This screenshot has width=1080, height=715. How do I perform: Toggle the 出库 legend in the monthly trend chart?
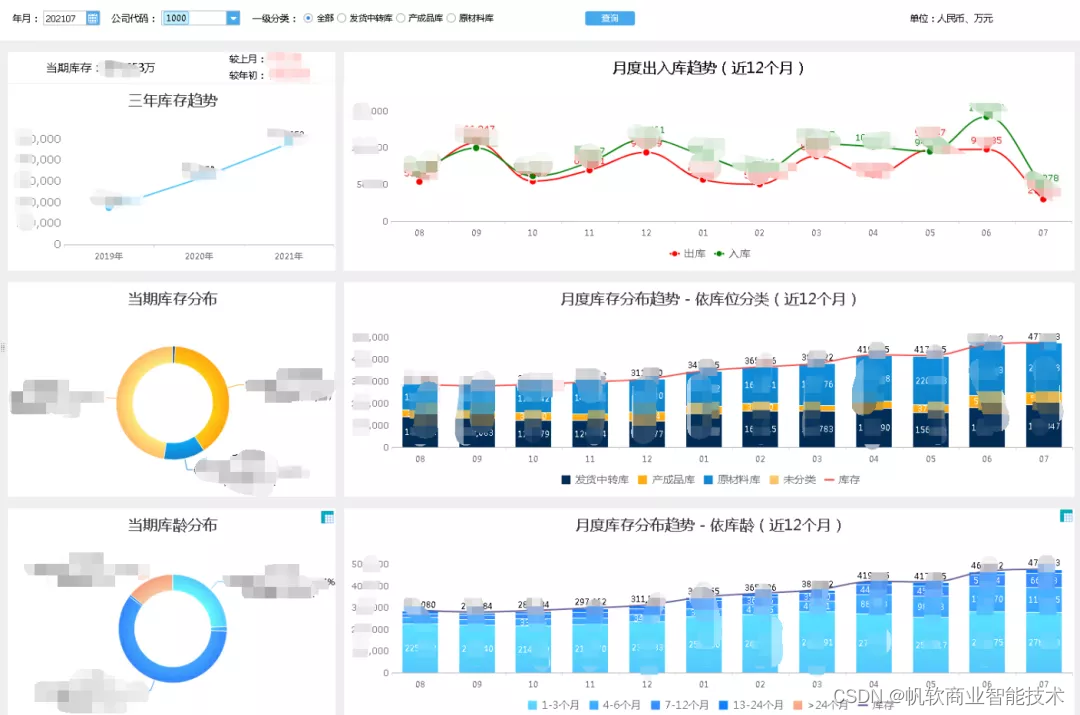[687, 253]
